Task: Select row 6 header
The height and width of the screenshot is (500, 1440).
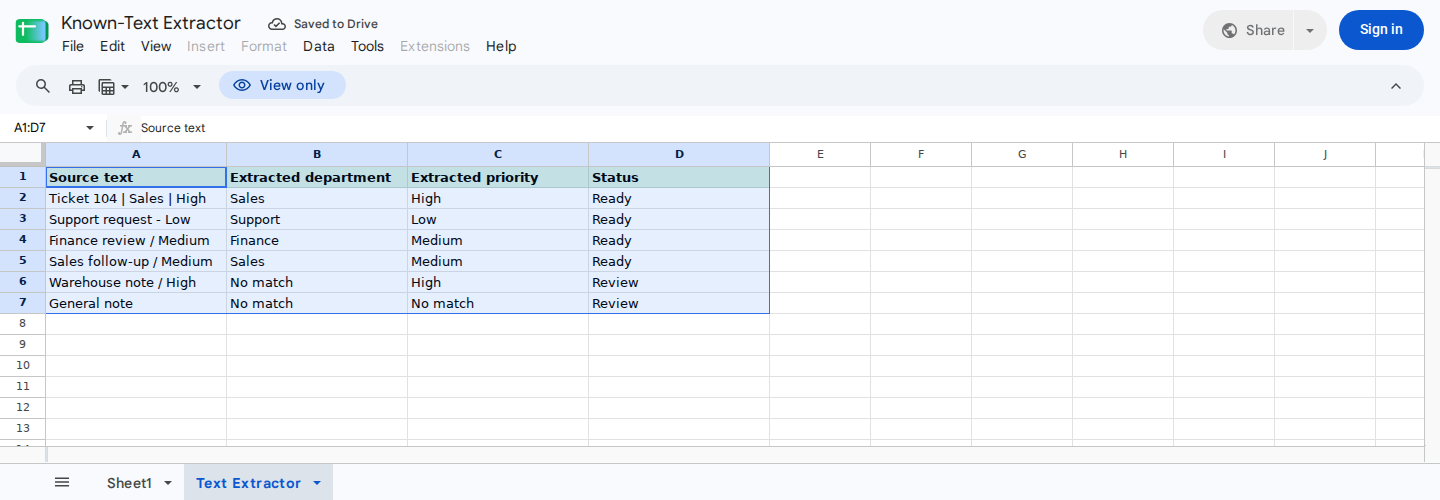Action: [x=23, y=282]
